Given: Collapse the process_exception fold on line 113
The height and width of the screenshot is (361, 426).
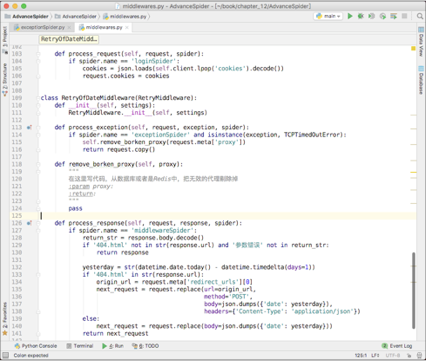Looking at the screenshot, I should coord(38,127).
